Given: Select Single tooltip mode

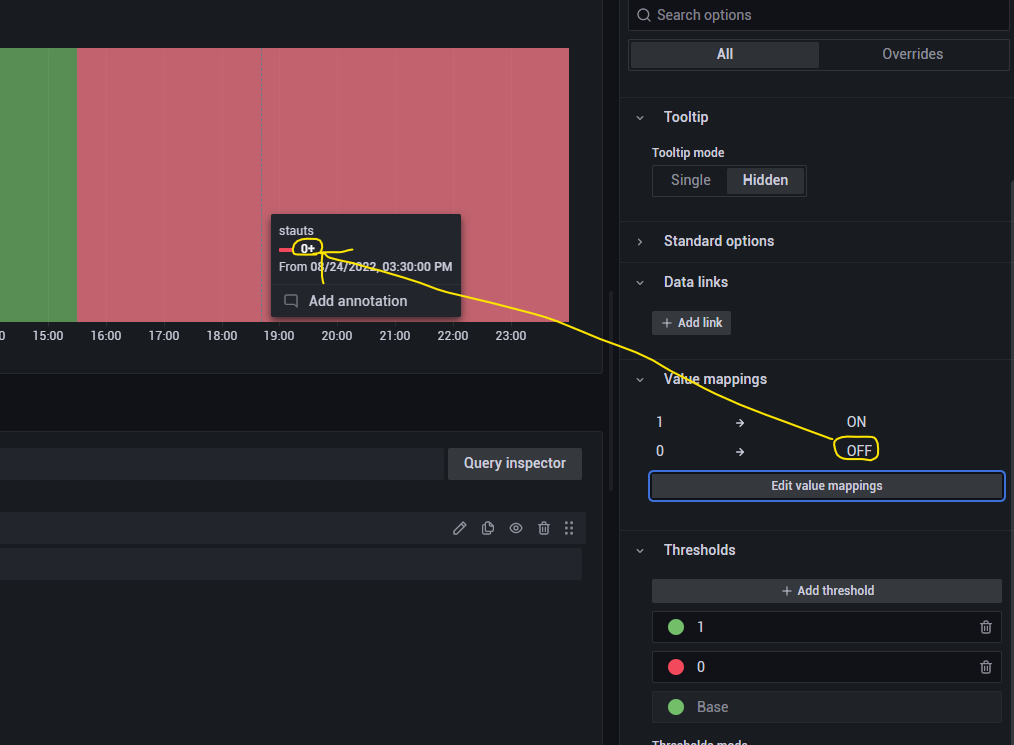Looking at the screenshot, I should click(x=690, y=180).
